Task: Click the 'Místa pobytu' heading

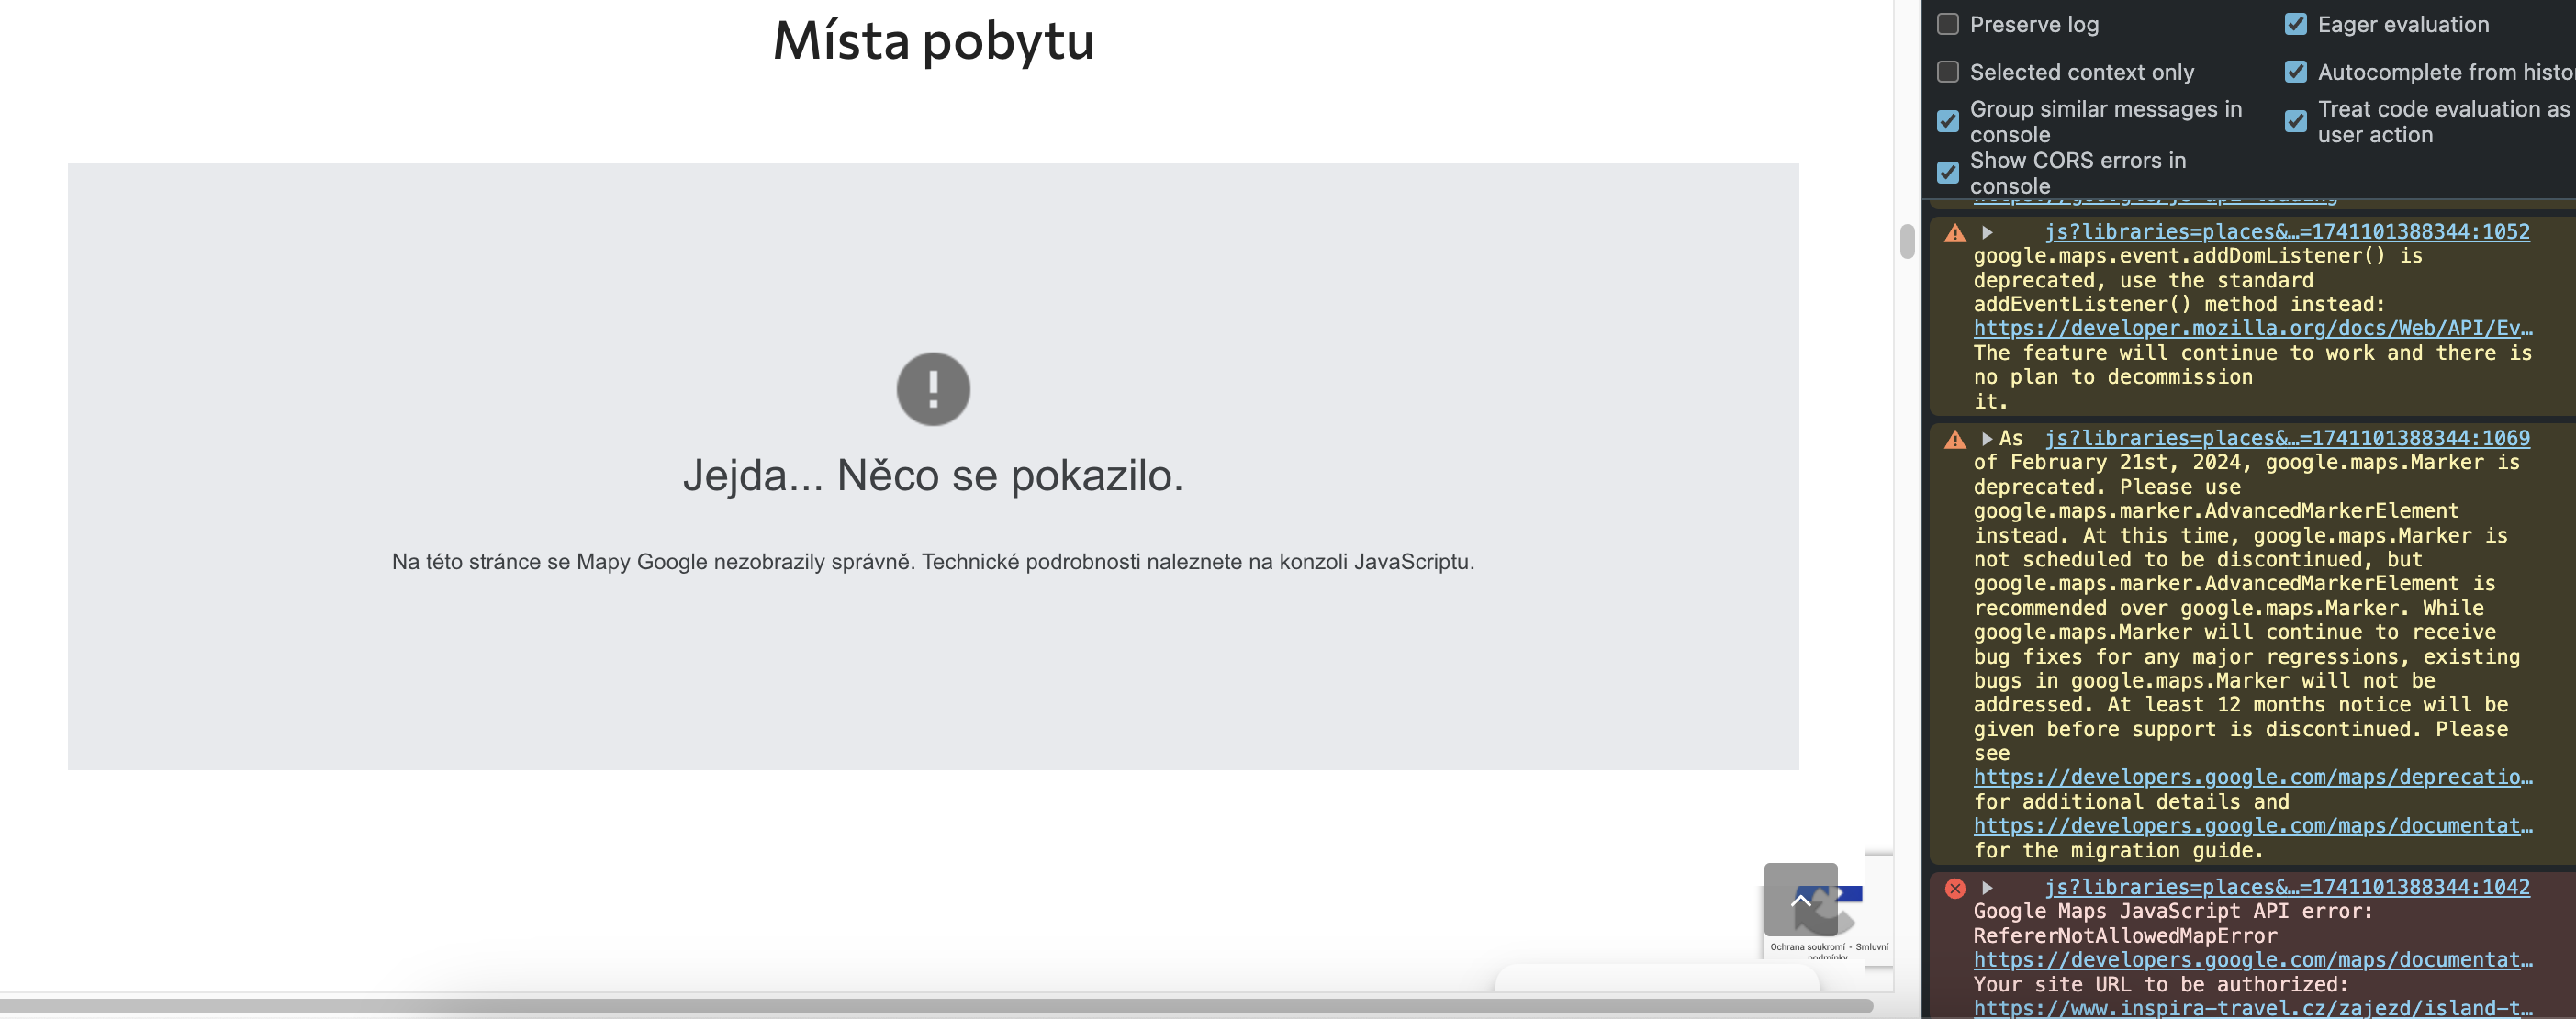Action: pos(933,42)
